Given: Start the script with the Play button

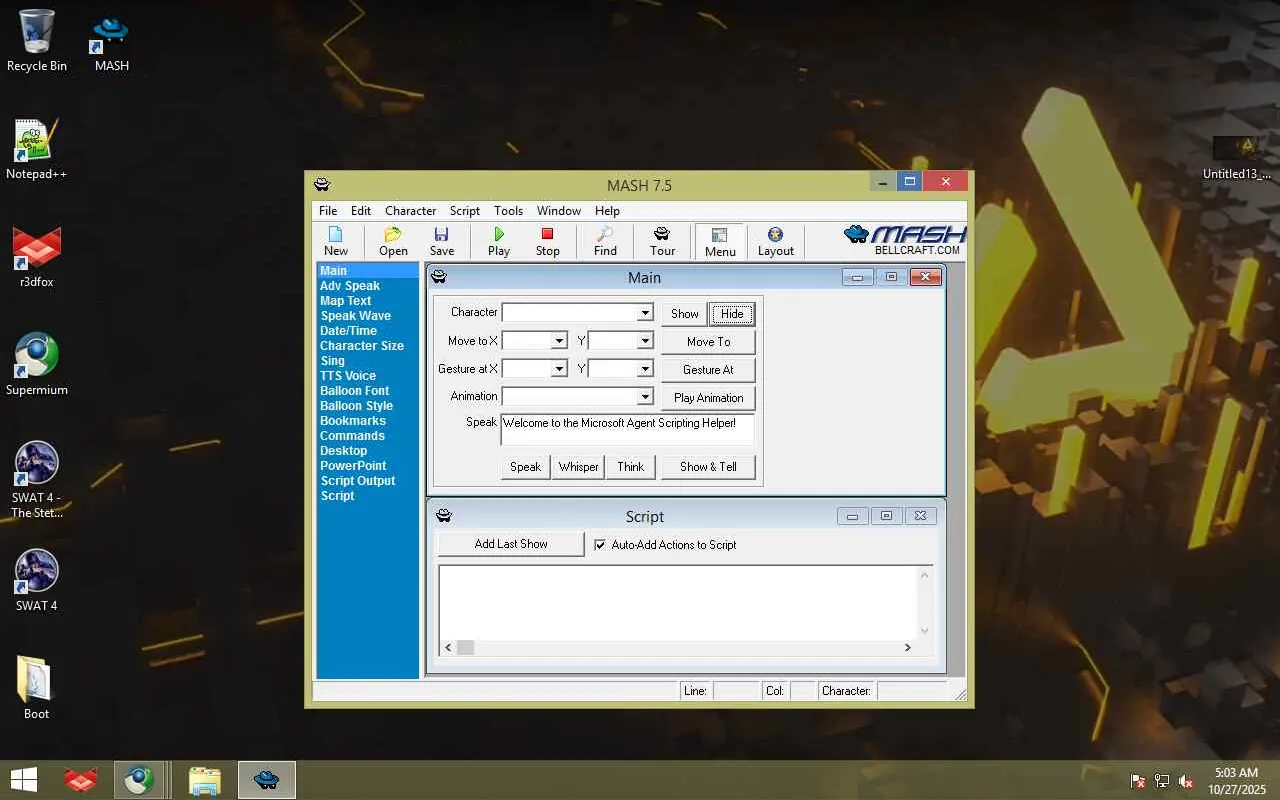Looking at the screenshot, I should tap(499, 241).
